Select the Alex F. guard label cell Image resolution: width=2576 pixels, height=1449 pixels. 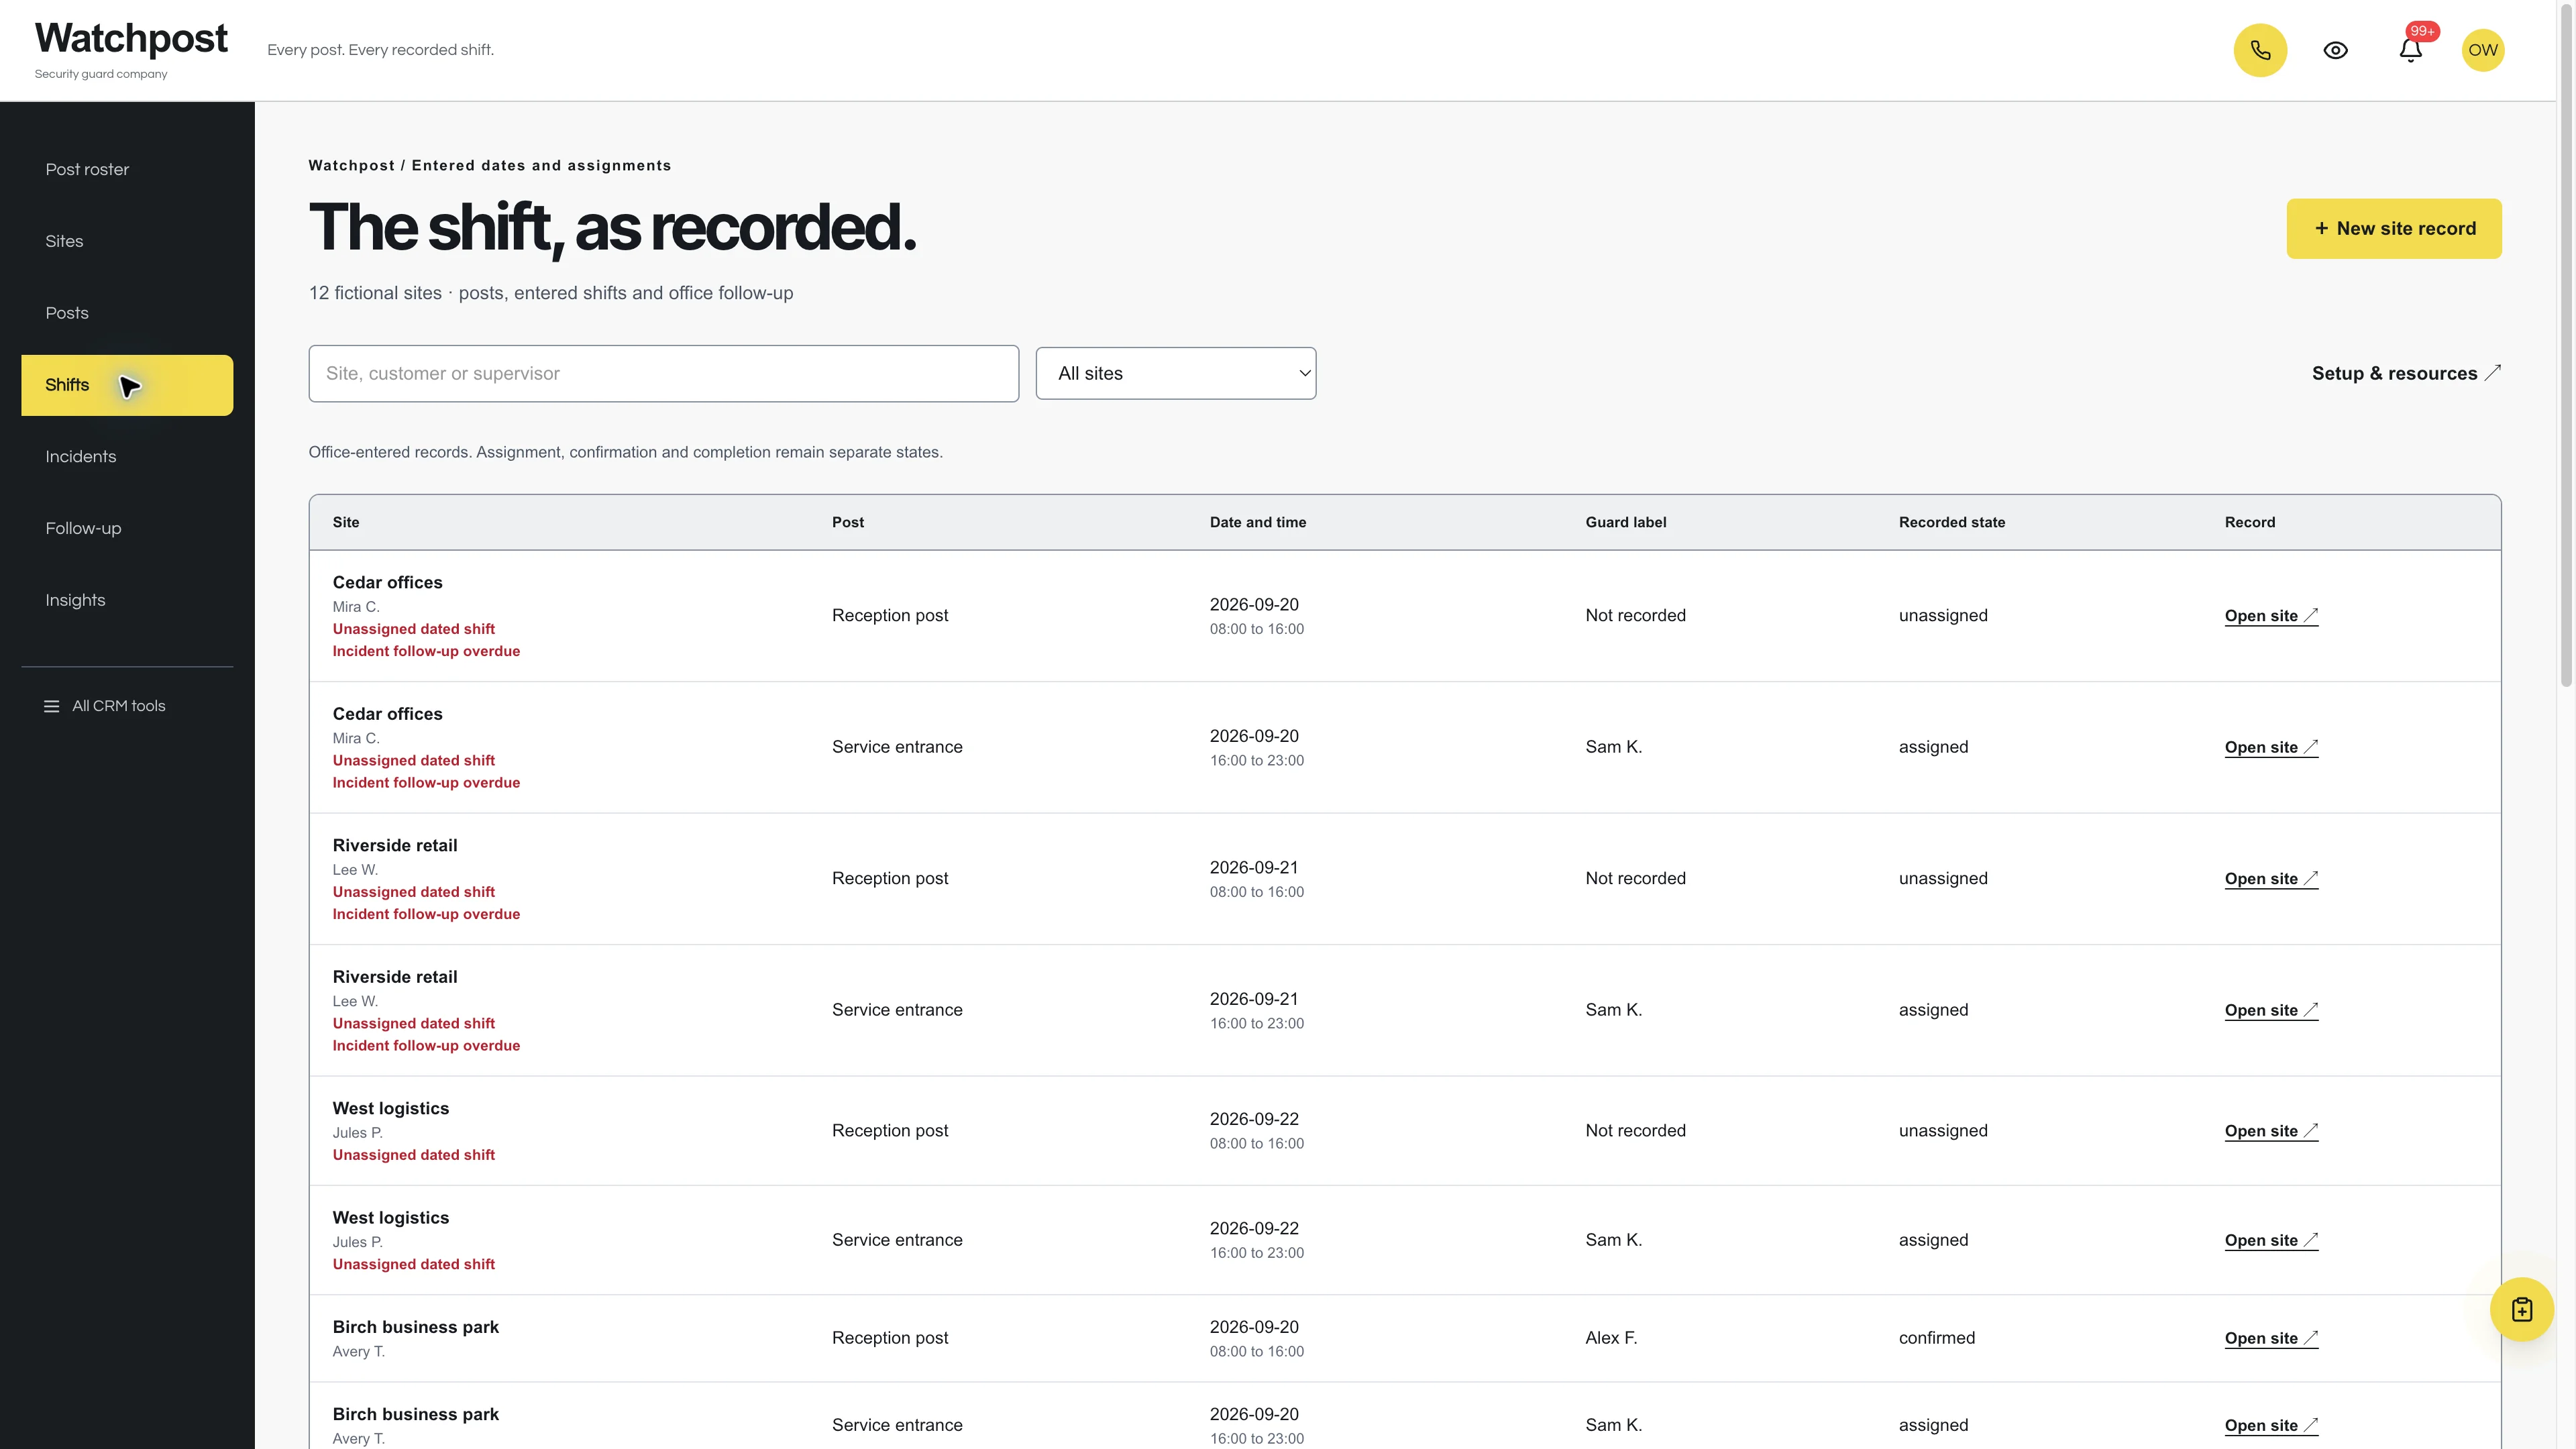tap(1611, 1338)
